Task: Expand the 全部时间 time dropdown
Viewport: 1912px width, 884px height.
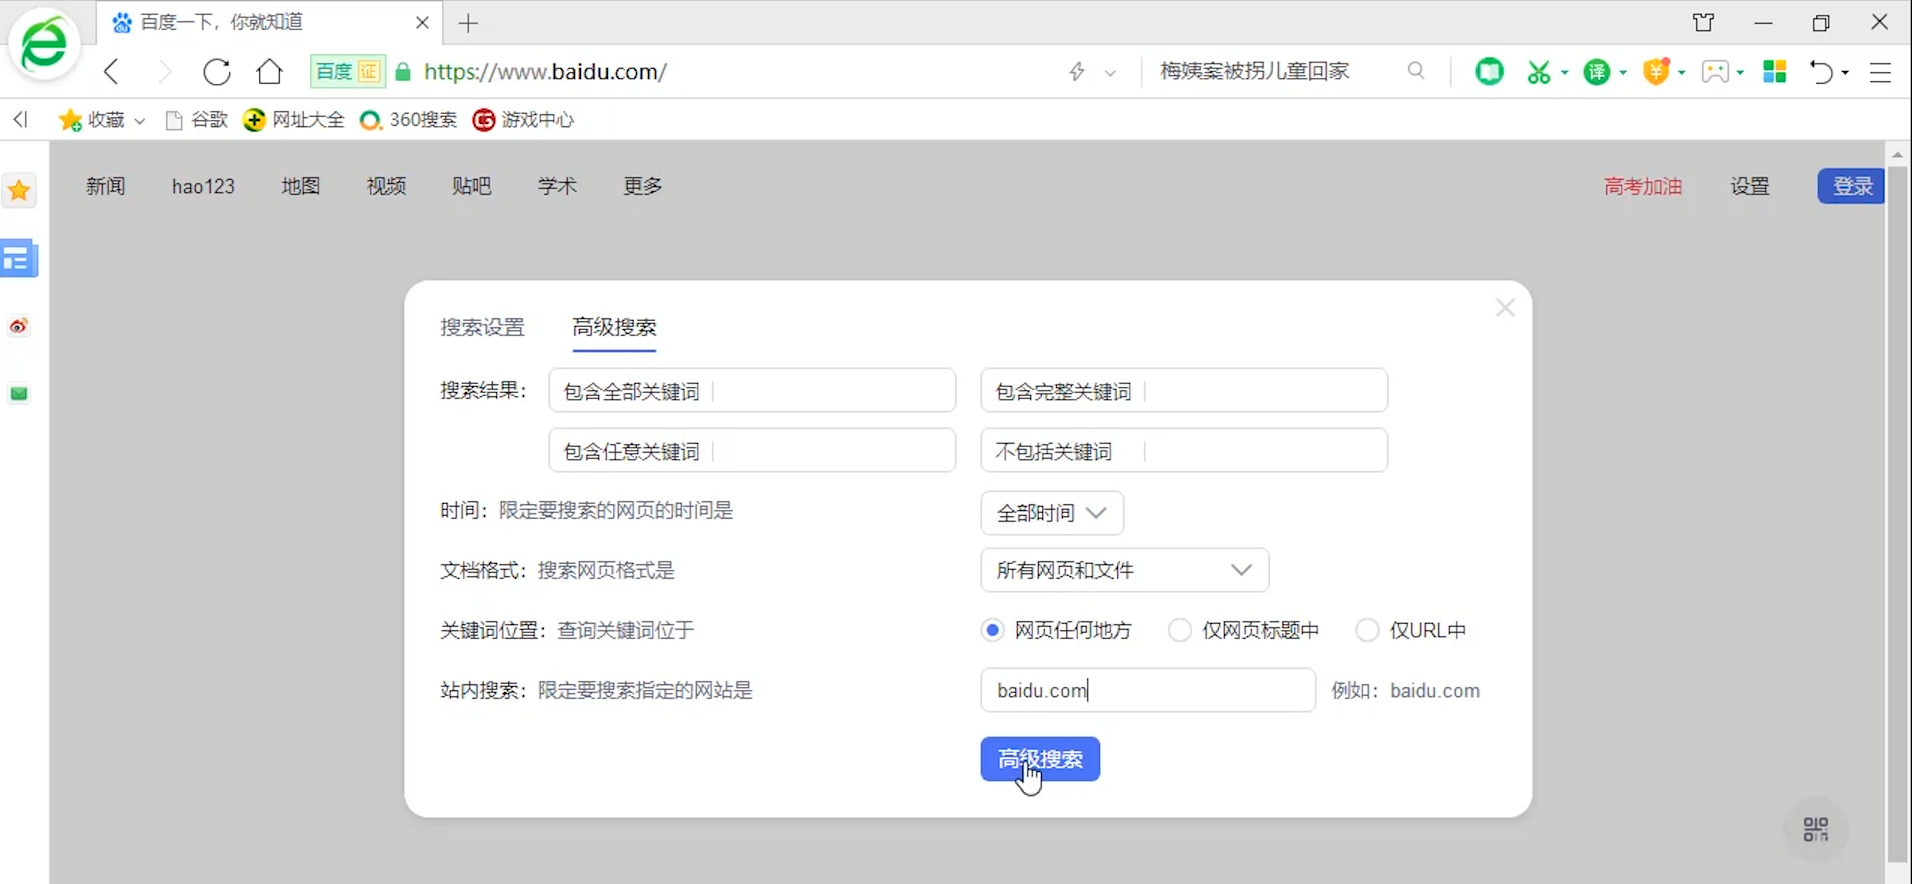Action: [x=1052, y=513]
